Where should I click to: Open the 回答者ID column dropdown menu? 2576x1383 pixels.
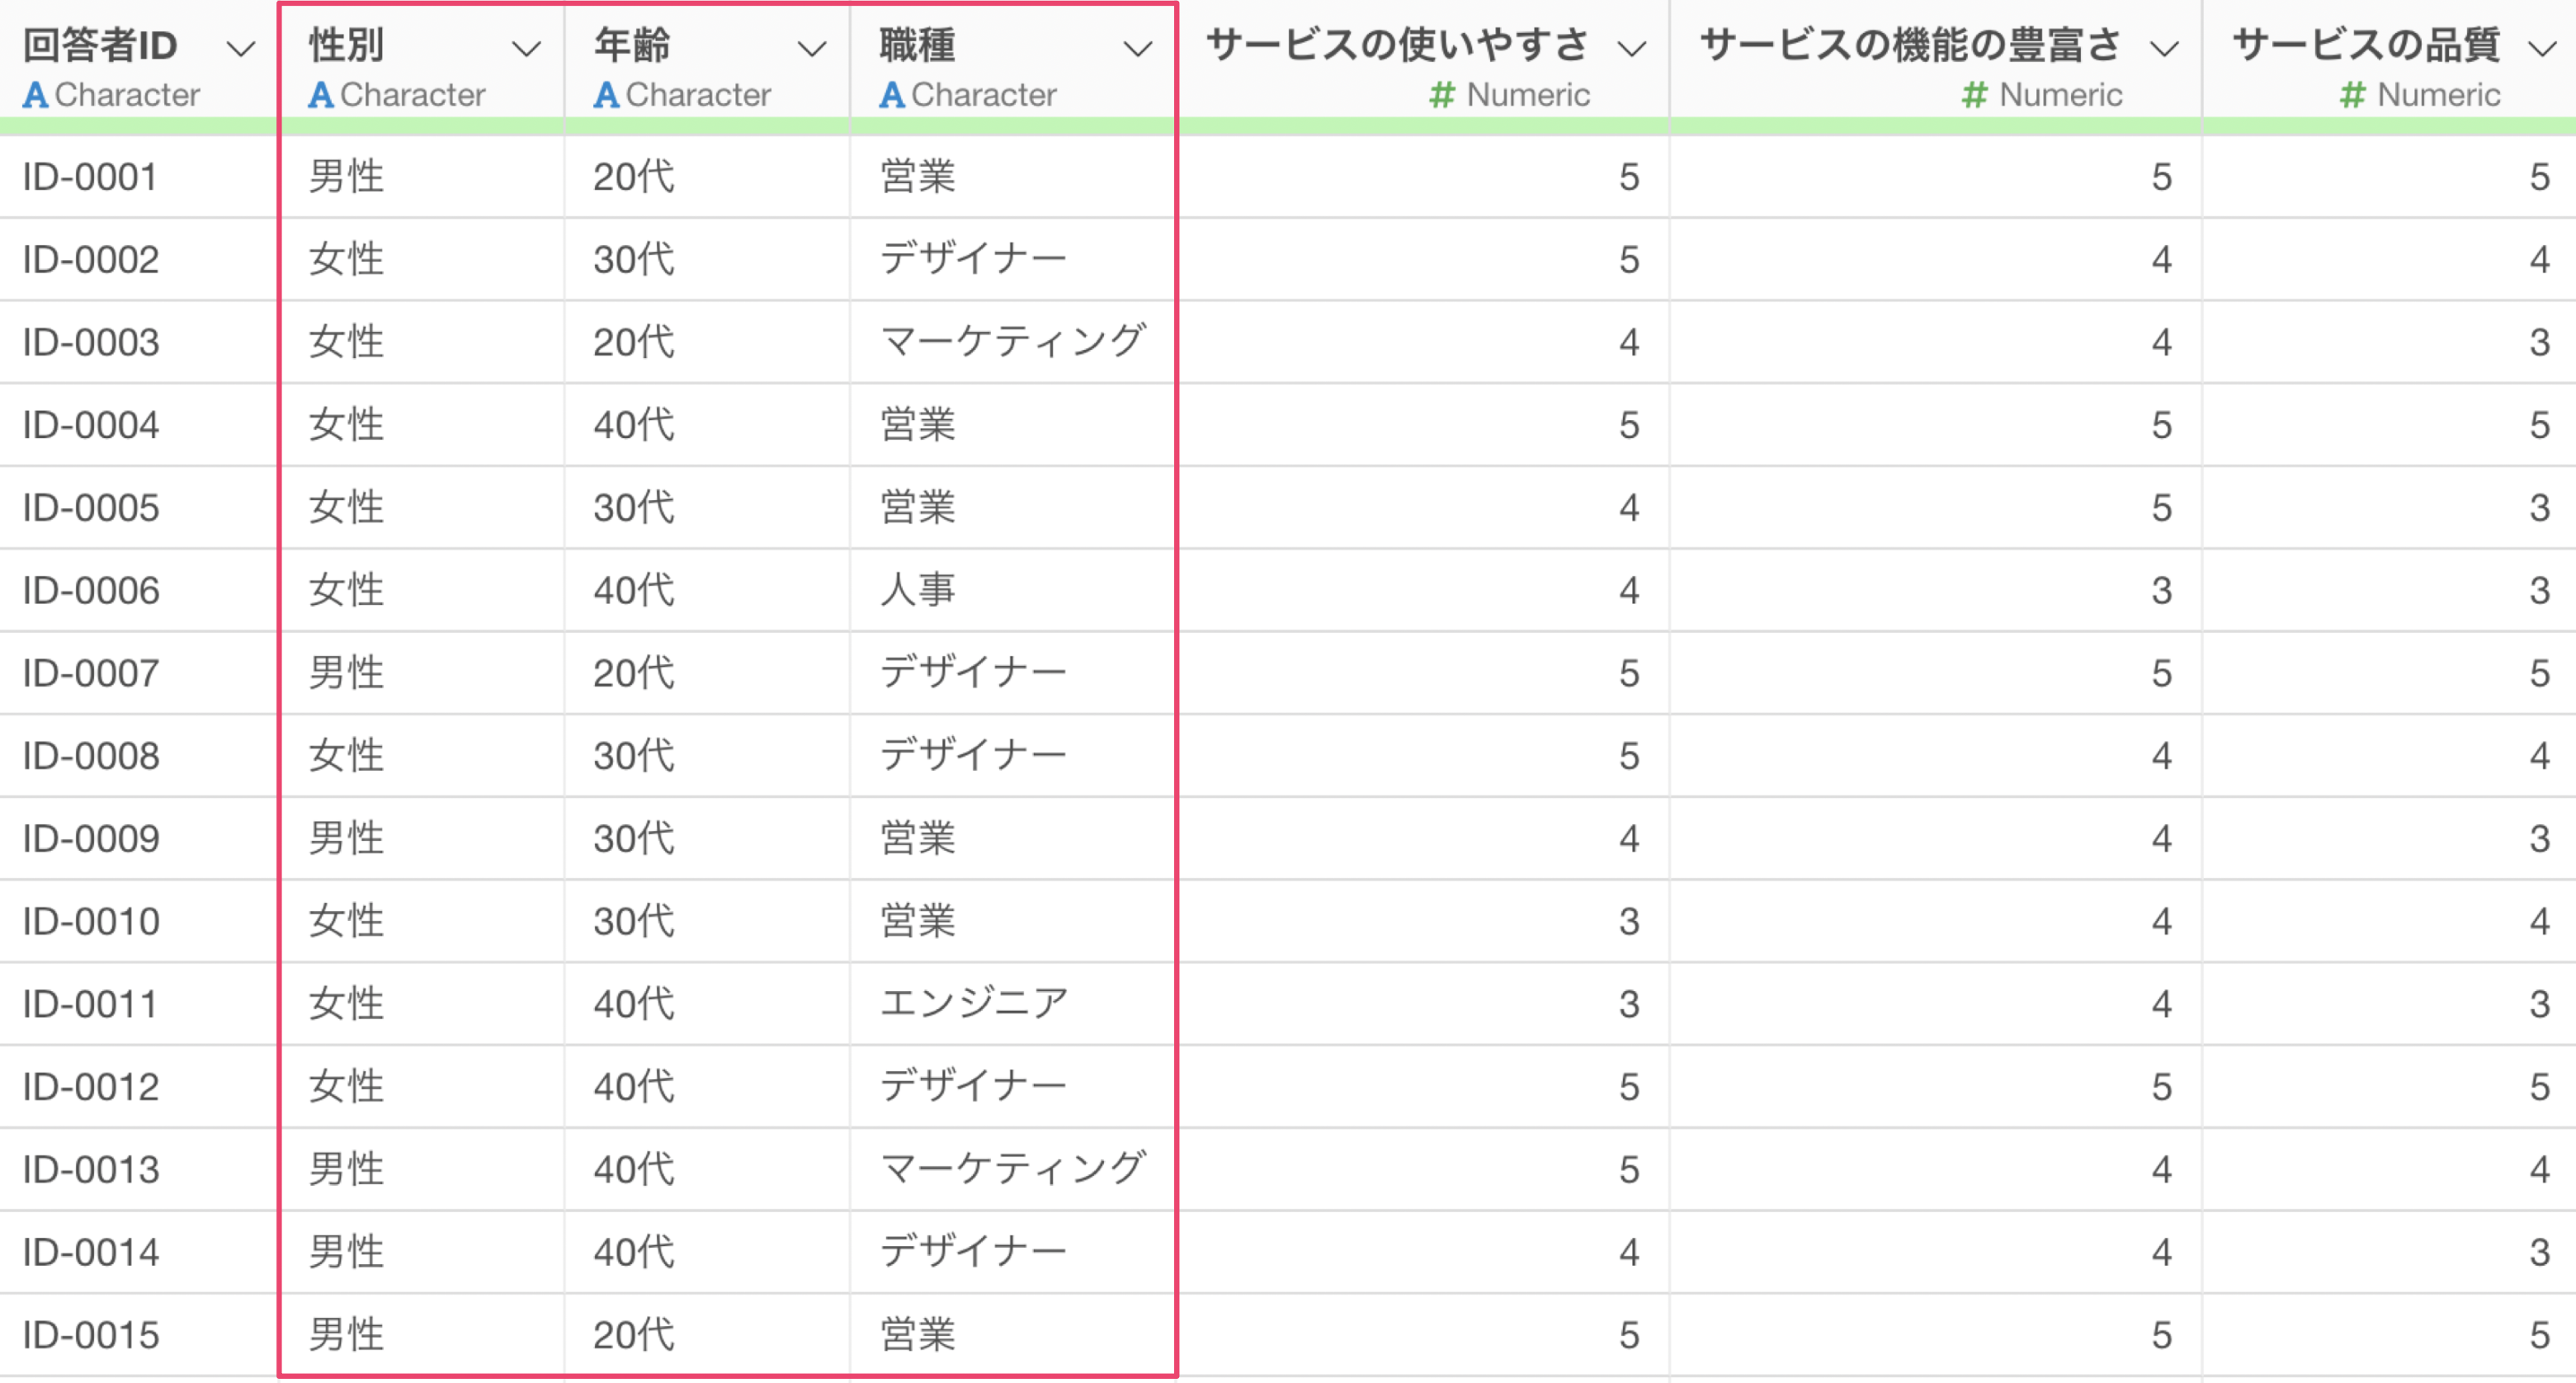[x=241, y=48]
